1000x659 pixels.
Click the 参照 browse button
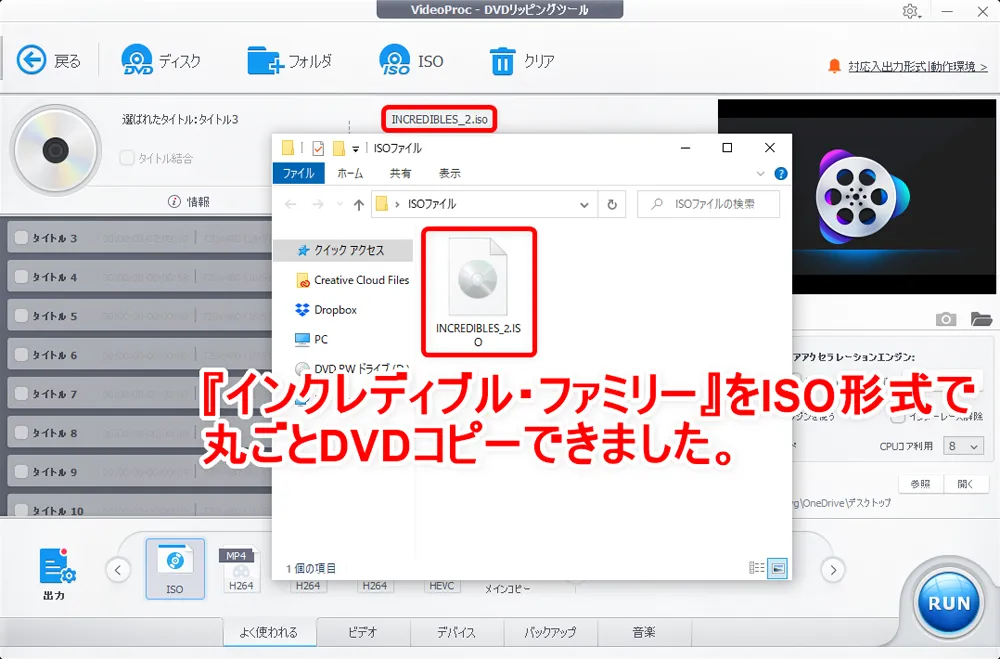[x=920, y=484]
